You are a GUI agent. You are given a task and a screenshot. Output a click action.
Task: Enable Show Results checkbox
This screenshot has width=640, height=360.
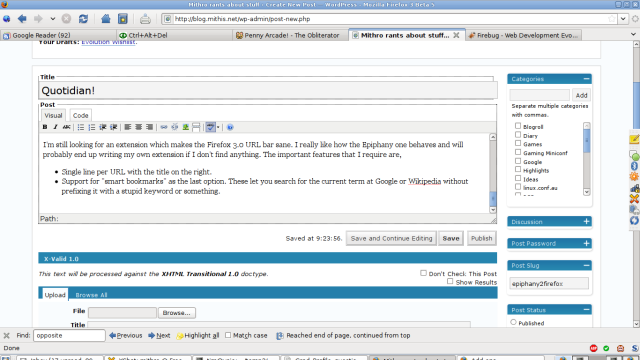[450, 281]
